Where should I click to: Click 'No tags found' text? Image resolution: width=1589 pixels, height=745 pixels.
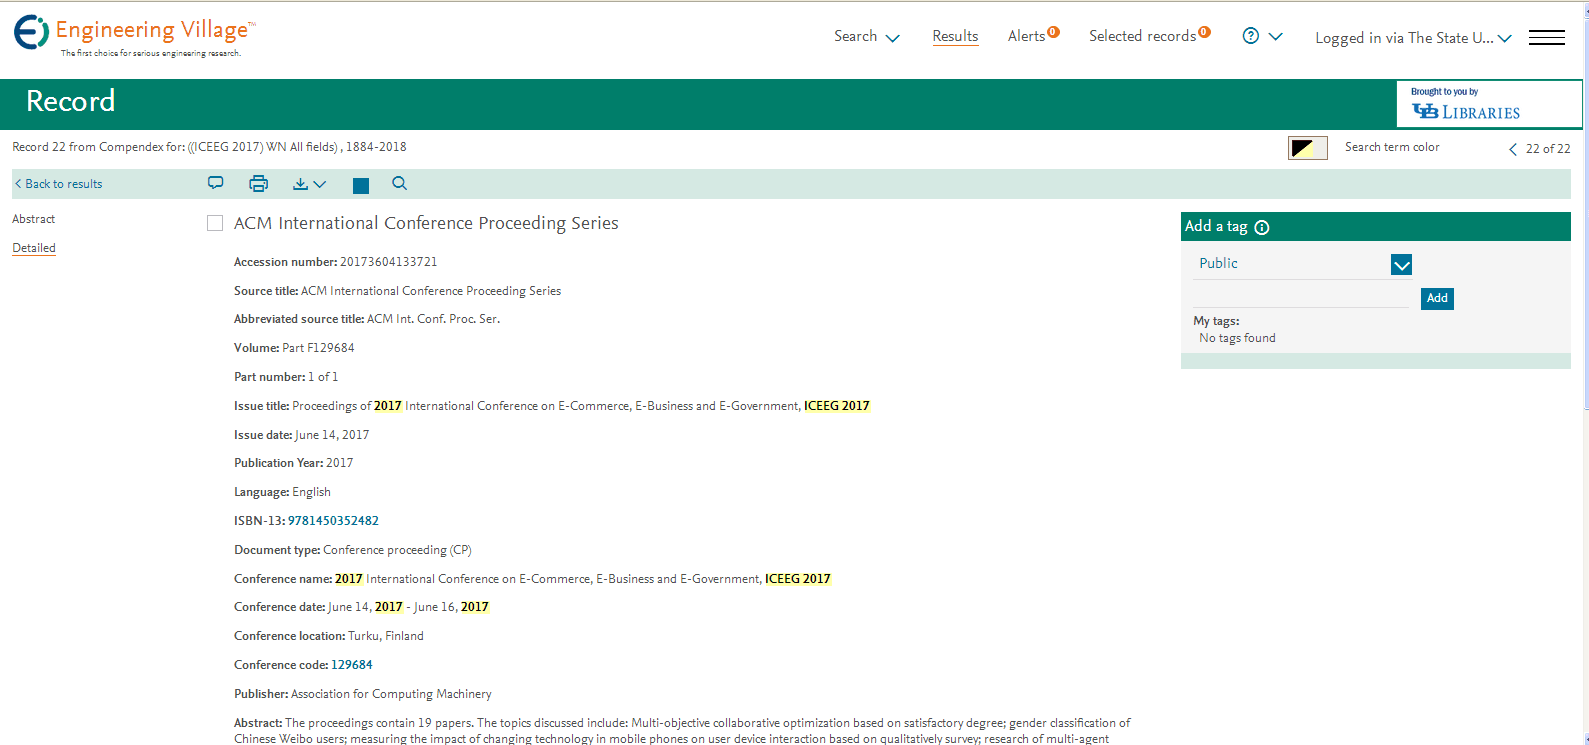1237,338
